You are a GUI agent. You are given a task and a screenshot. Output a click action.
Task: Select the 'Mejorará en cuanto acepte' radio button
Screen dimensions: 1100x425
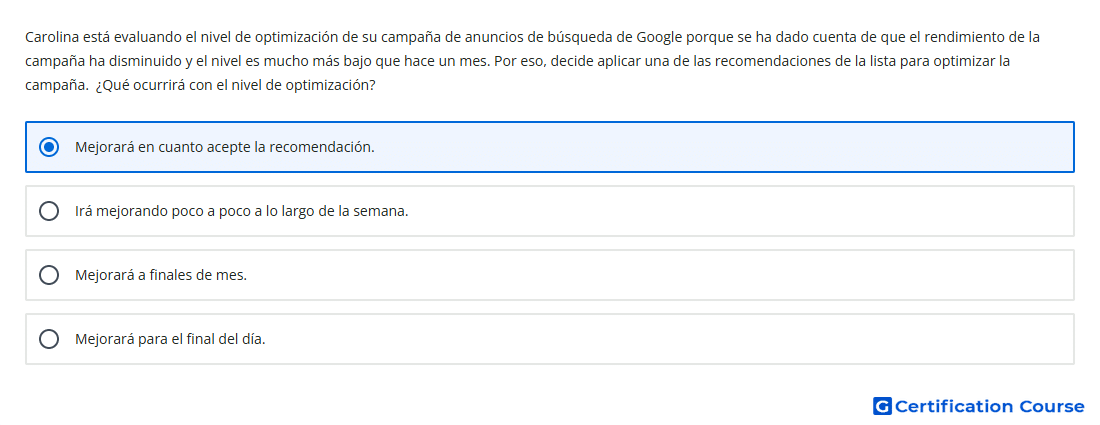pos(49,147)
